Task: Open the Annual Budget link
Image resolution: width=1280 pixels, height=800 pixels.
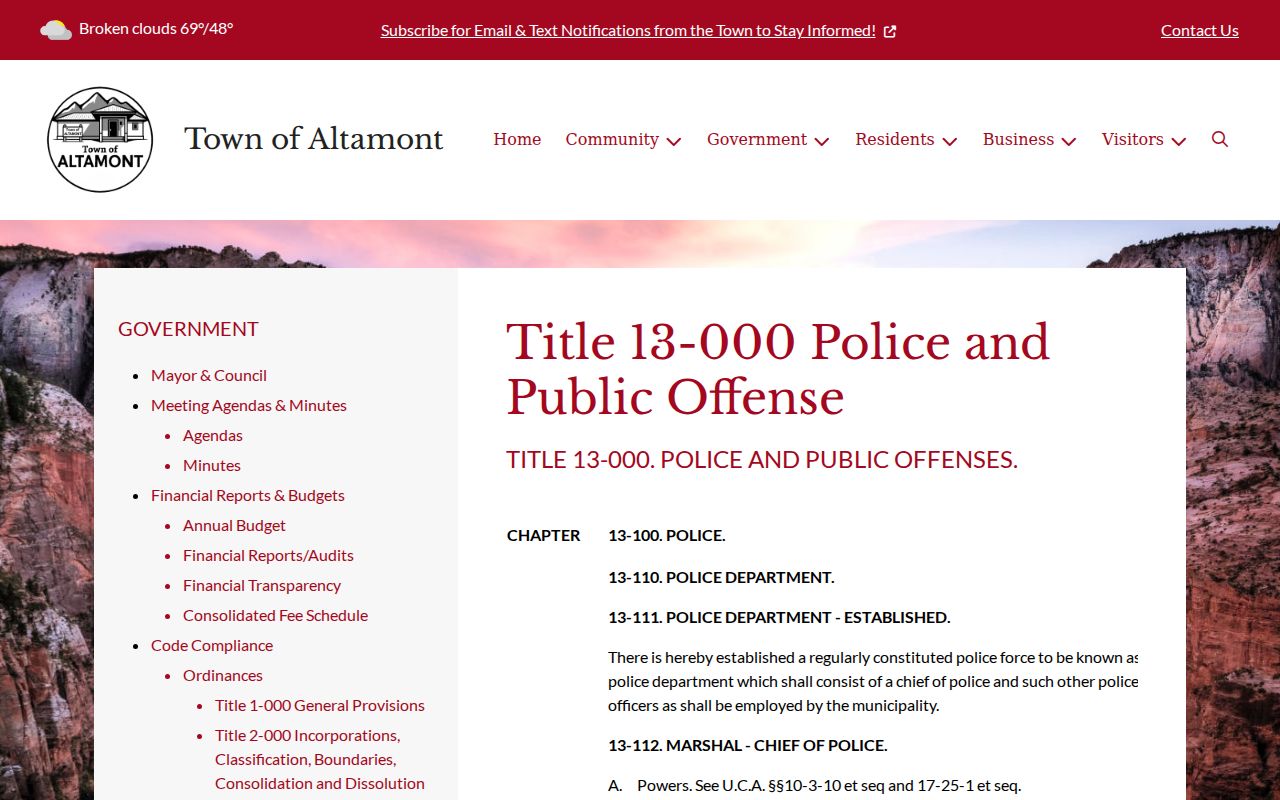Action: pos(234,525)
